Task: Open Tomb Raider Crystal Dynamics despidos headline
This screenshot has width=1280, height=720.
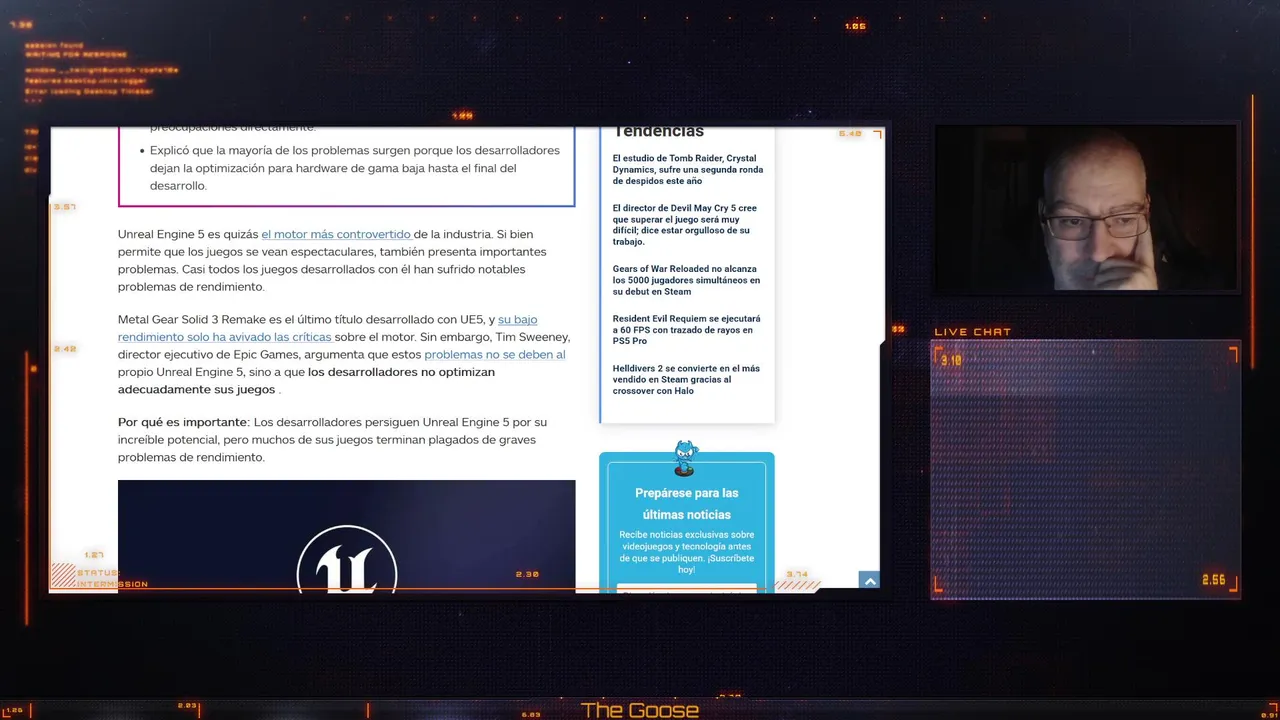Action: (x=688, y=169)
